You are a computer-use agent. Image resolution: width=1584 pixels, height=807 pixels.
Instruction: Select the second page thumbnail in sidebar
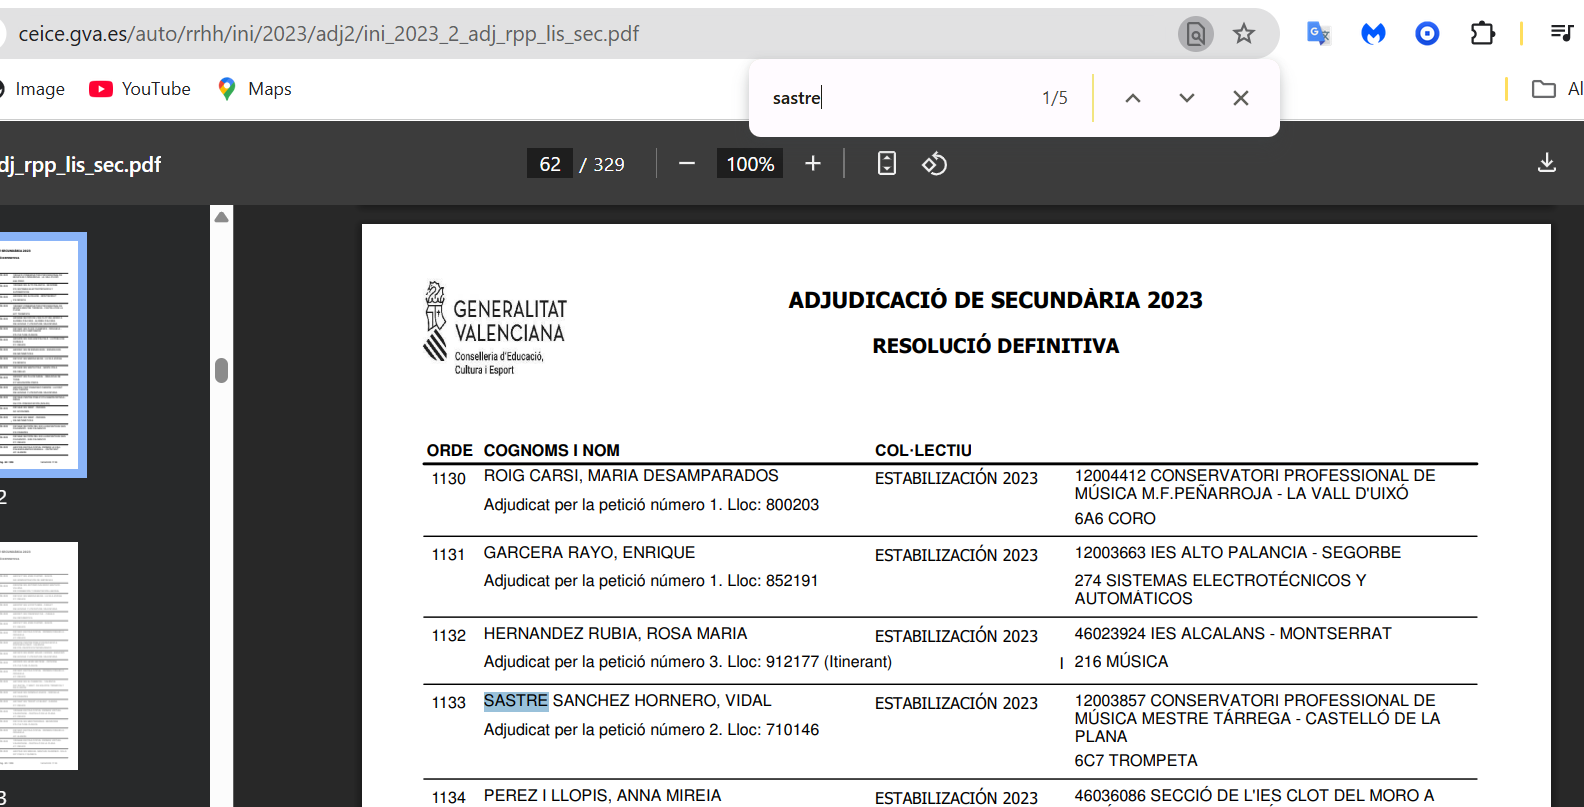(38, 656)
